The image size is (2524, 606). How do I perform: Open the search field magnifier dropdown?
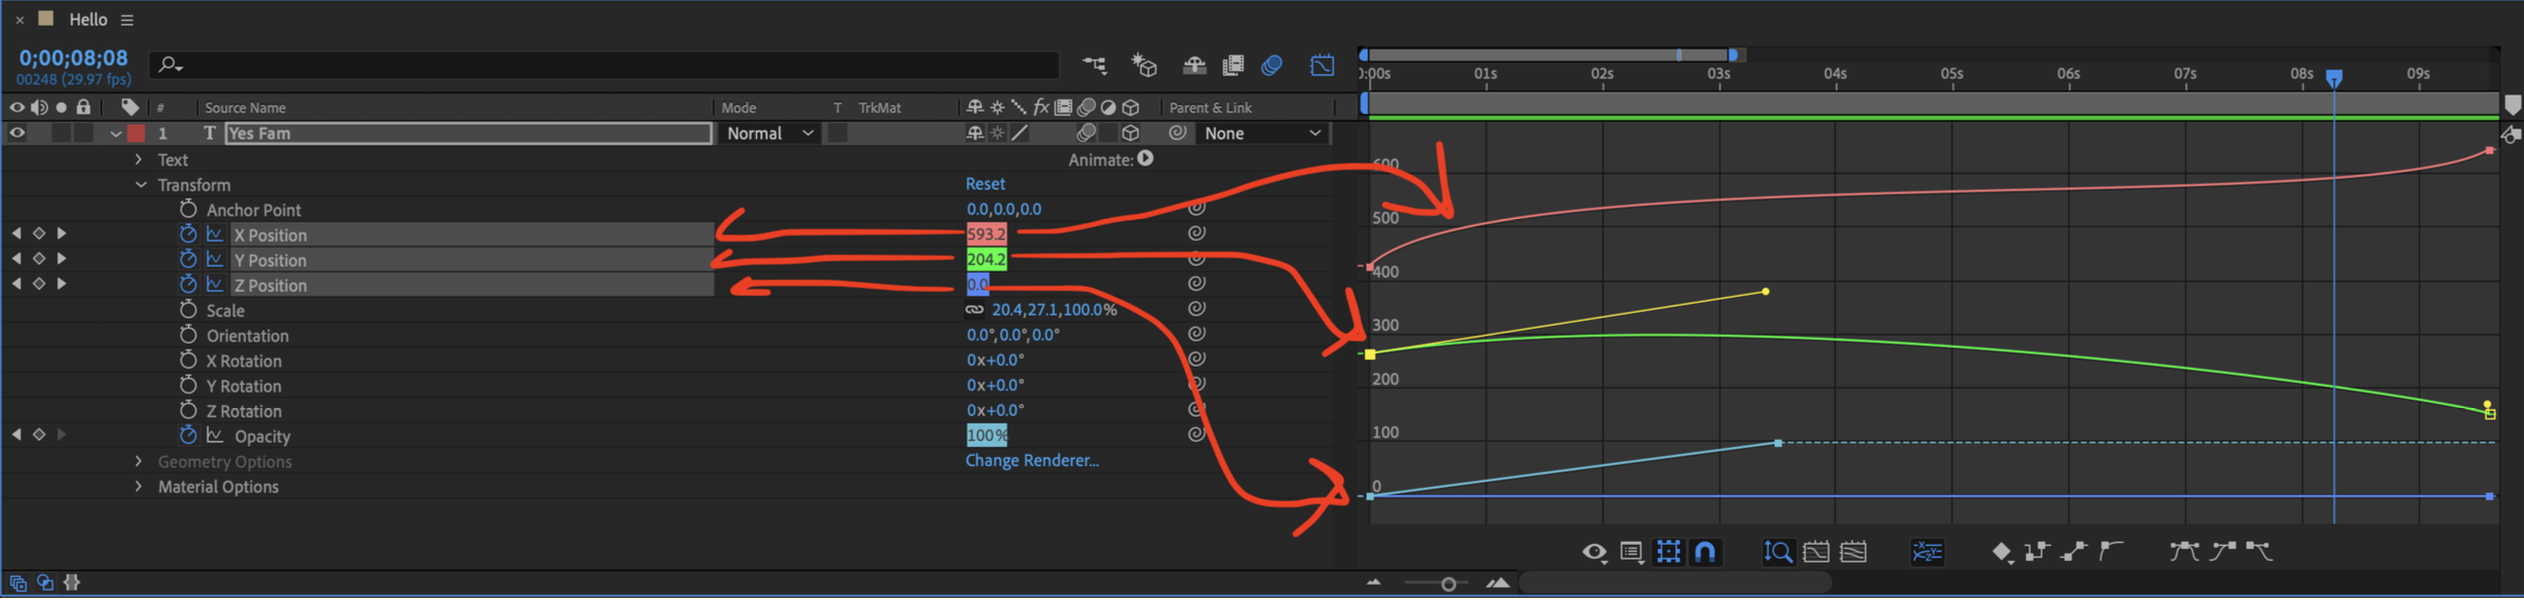pyautogui.click(x=171, y=65)
